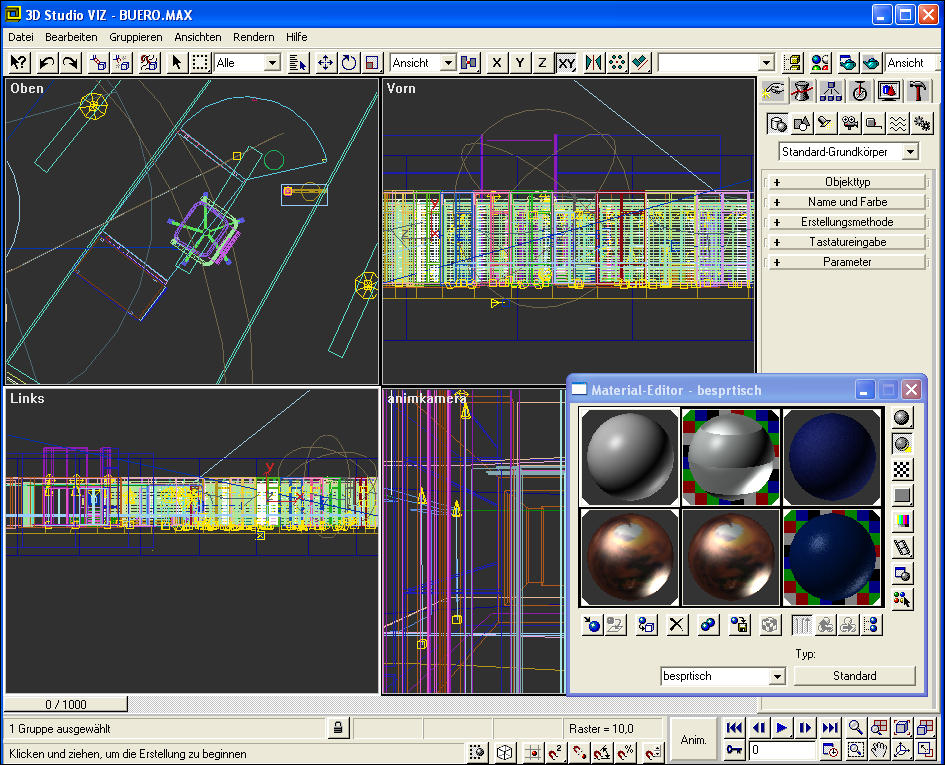Select the Scale tool
The width and height of the screenshot is (945, 765).
[x=372, y=63]
